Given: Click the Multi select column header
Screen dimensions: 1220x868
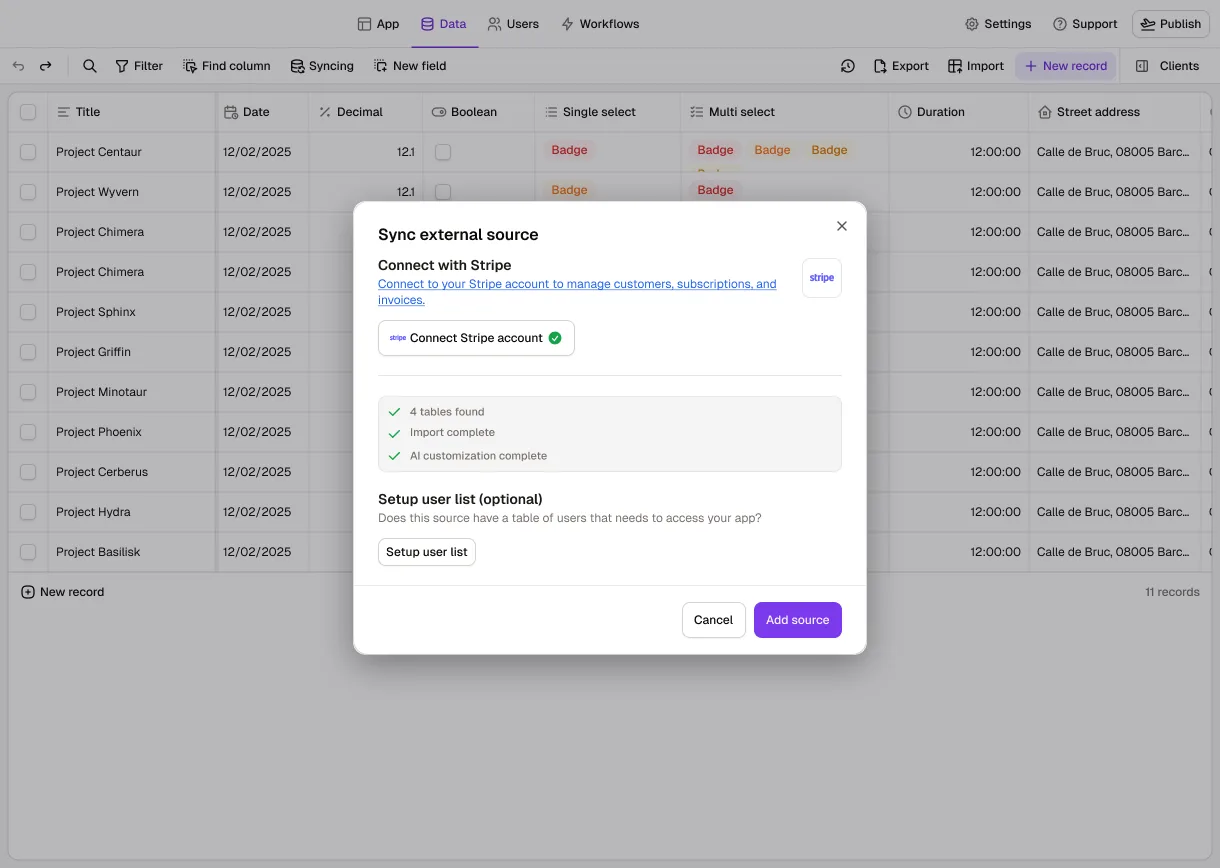Looking at the screenshot, I should [785, 112].
